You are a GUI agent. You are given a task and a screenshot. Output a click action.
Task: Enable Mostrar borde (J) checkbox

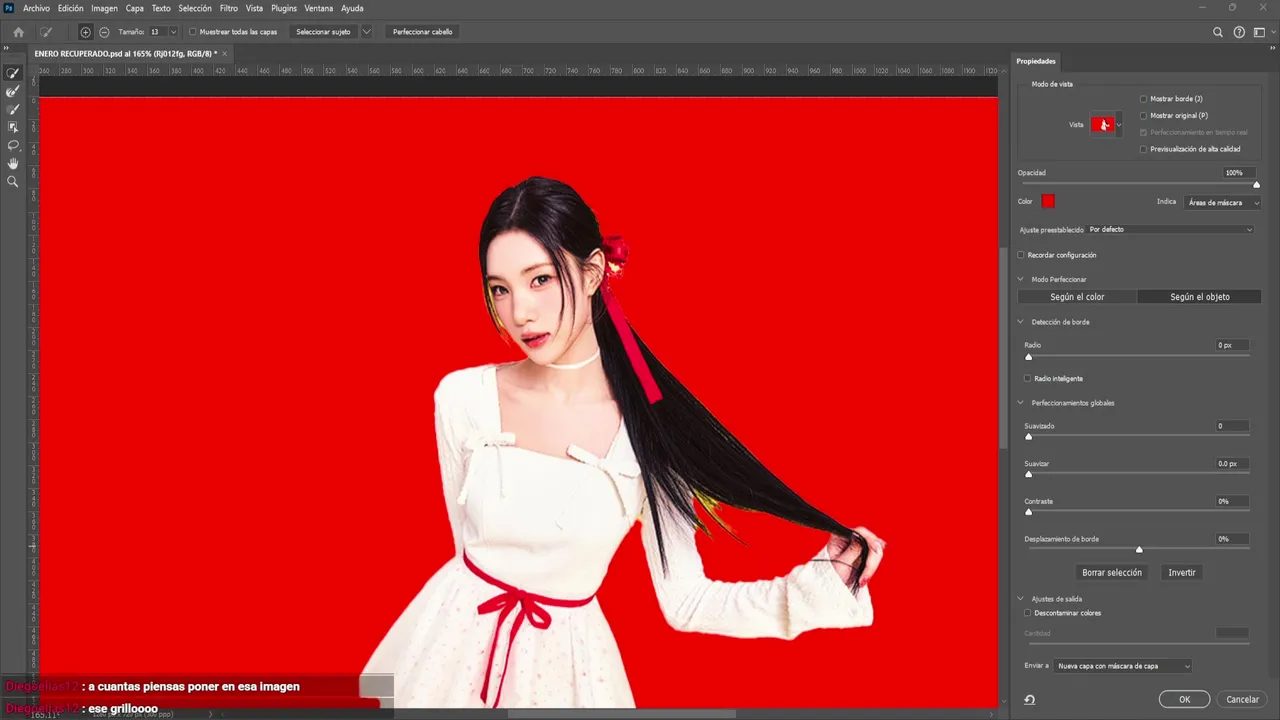(1143, 99)
